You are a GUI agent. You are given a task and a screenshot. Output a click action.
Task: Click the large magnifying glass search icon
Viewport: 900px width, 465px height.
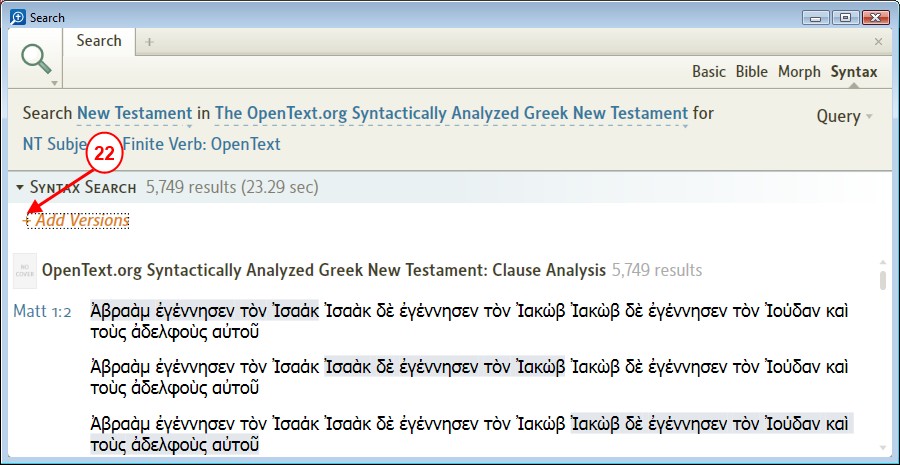(x=36, y=59)
